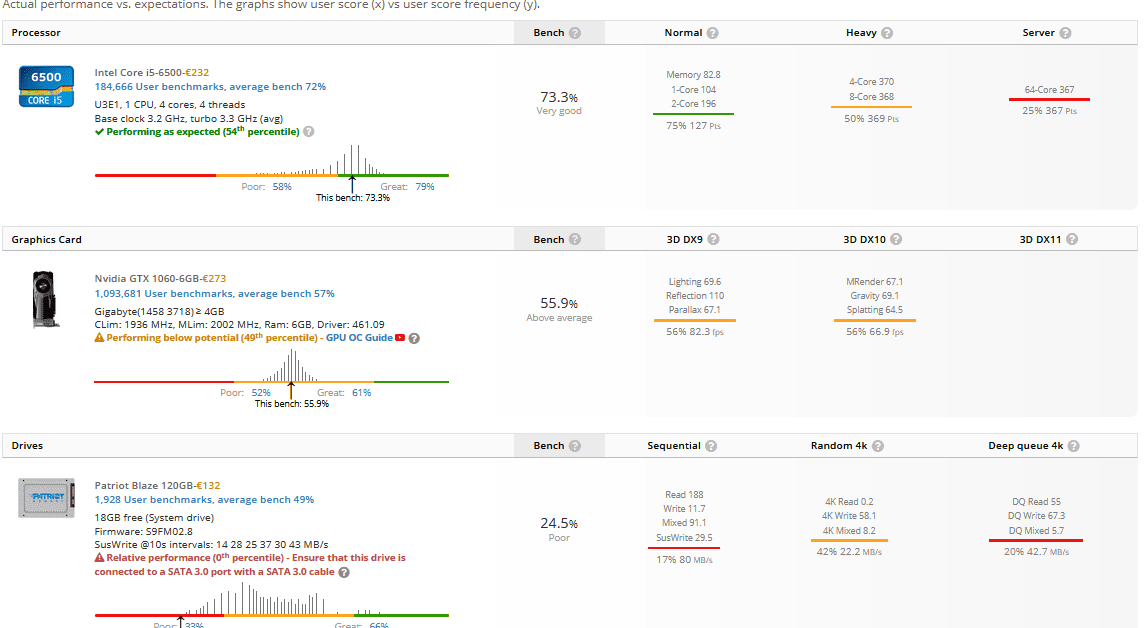Image resolution: width=1144 pixels, height=628 pixels.
Task: Click the drive score distribution histogram
Action: click(x=271, y=600)
